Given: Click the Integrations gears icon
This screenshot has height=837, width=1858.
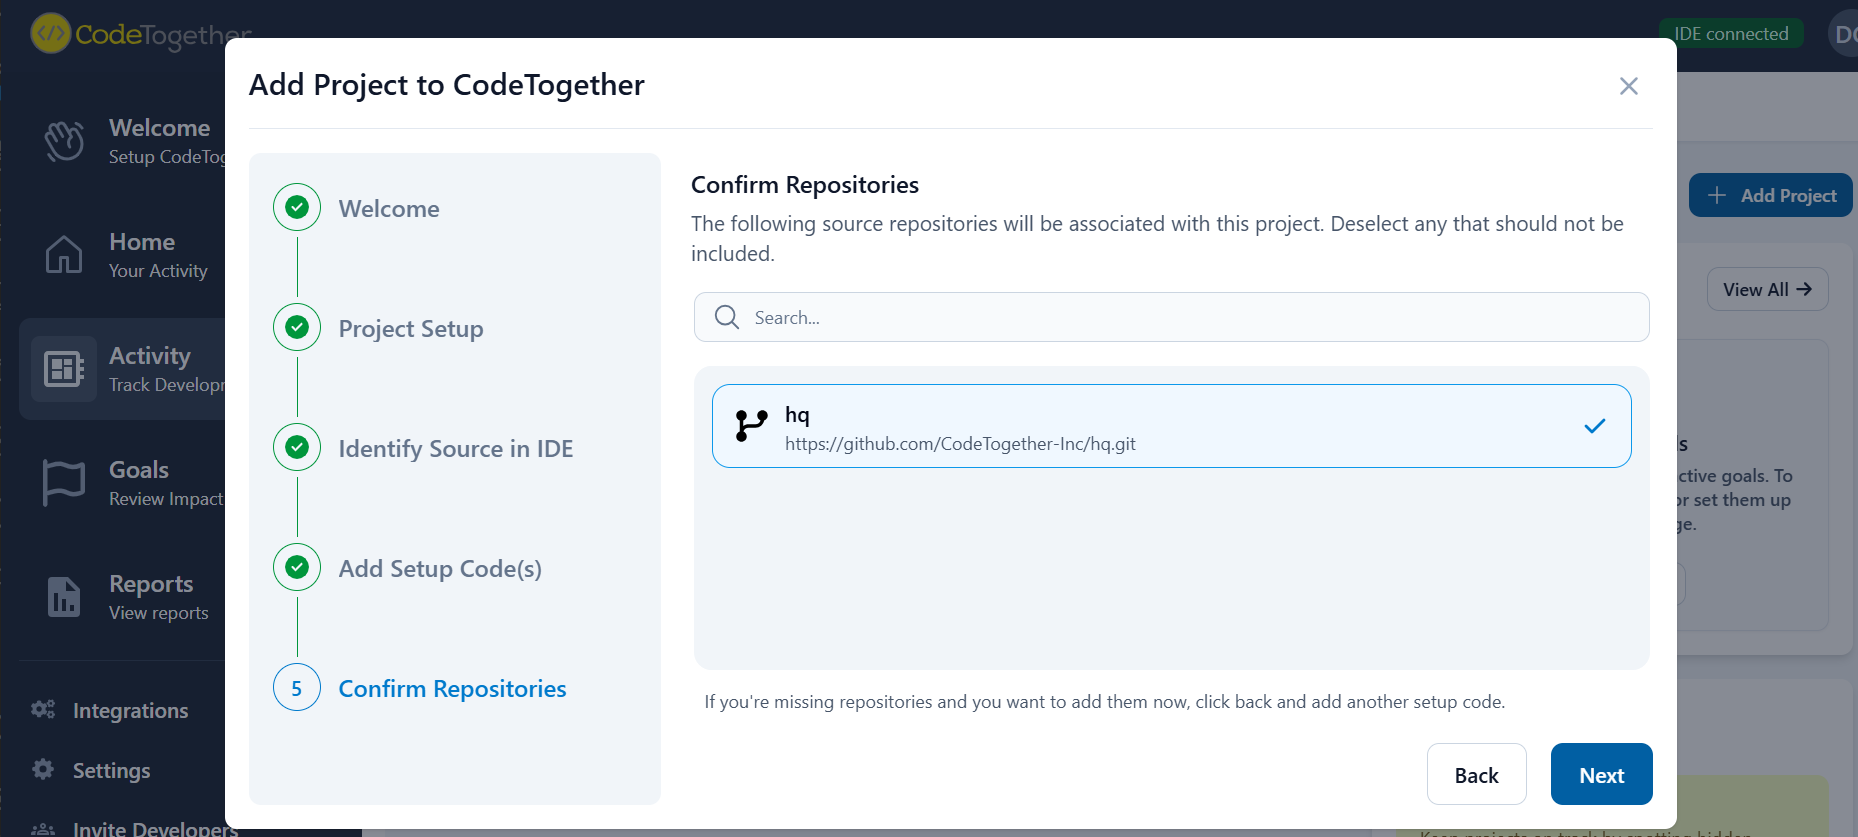Looking at the screenshot, I should coord(43,709).
